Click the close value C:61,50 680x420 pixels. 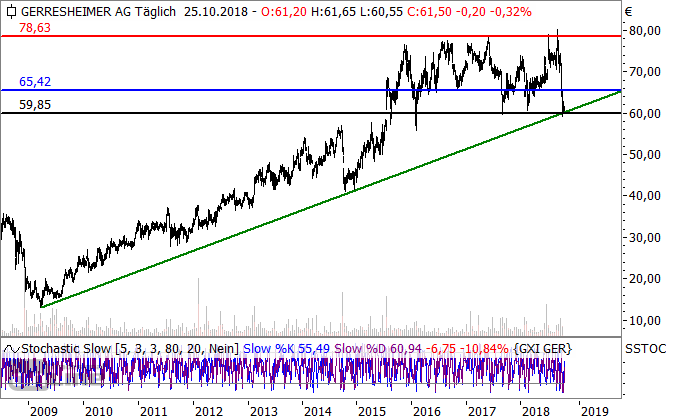click(429, 12)
